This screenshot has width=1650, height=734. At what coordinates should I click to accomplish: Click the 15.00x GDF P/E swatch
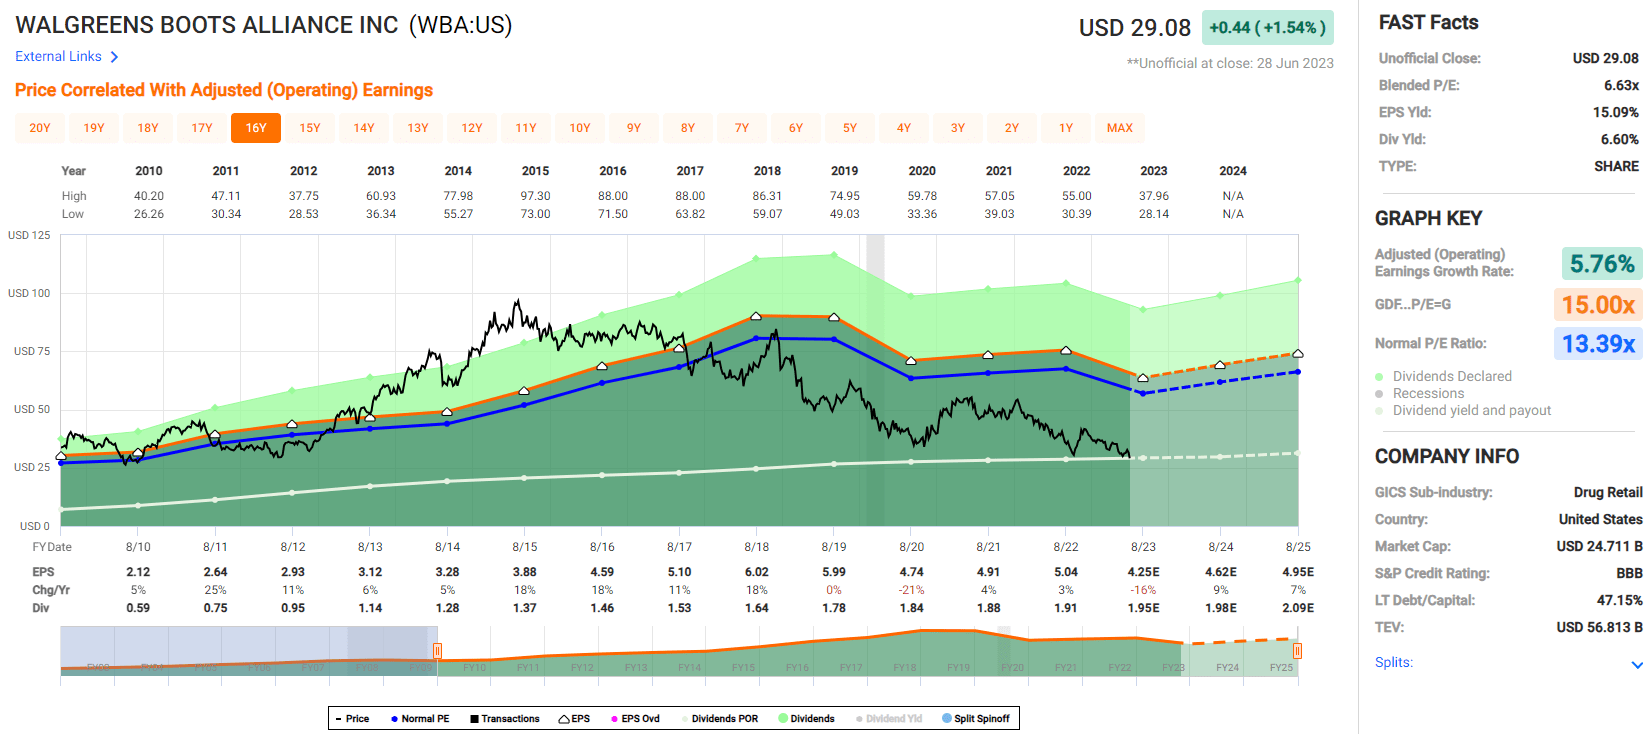1598,305
